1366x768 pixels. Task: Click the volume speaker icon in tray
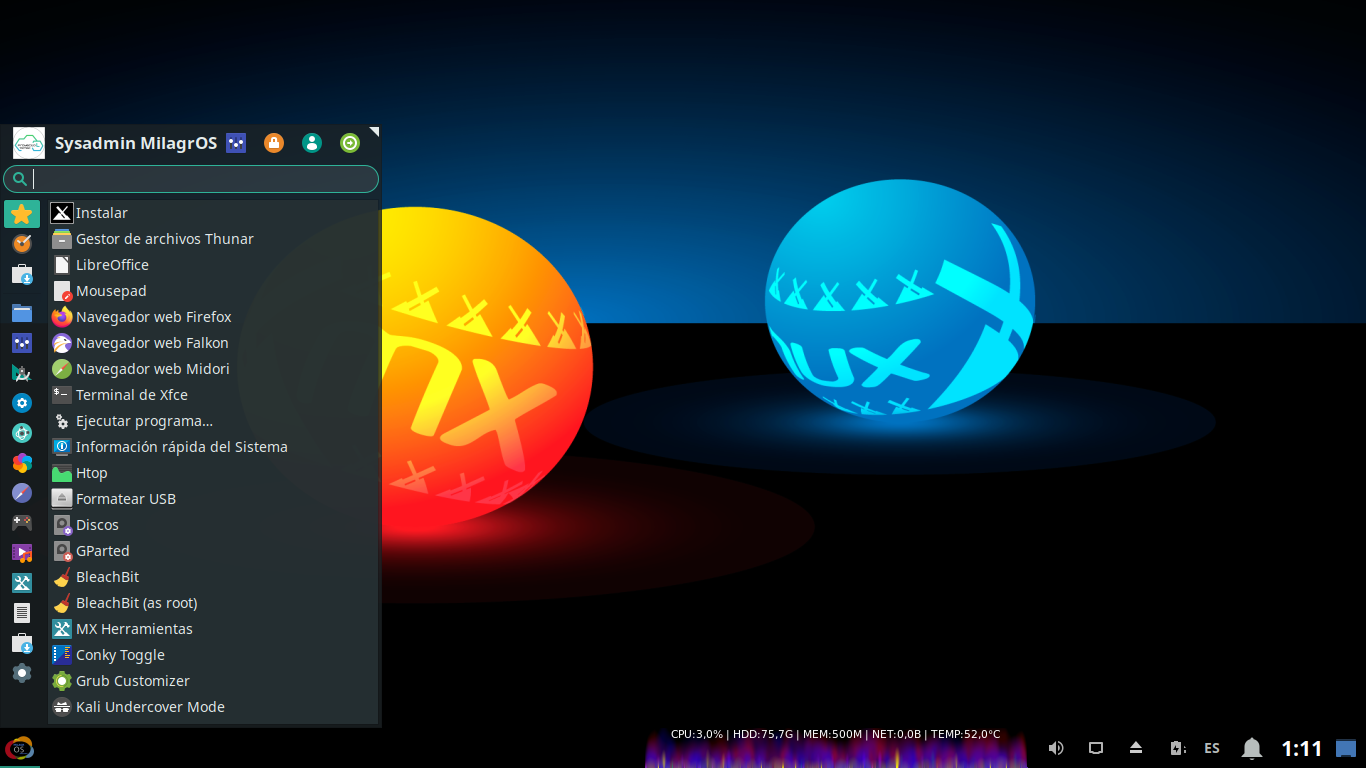pyautogui.click(x=1056, y=748)
